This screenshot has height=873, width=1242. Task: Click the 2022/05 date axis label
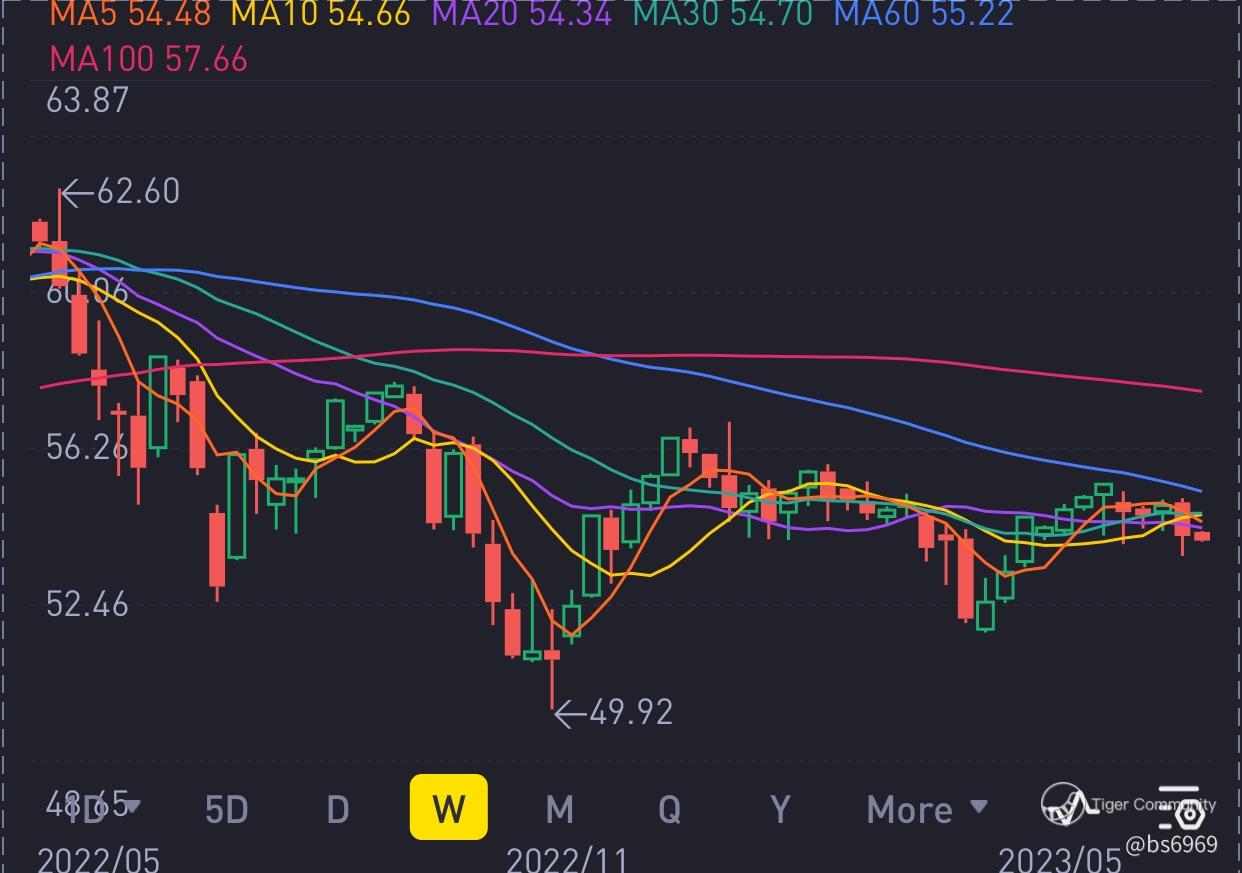98,859
